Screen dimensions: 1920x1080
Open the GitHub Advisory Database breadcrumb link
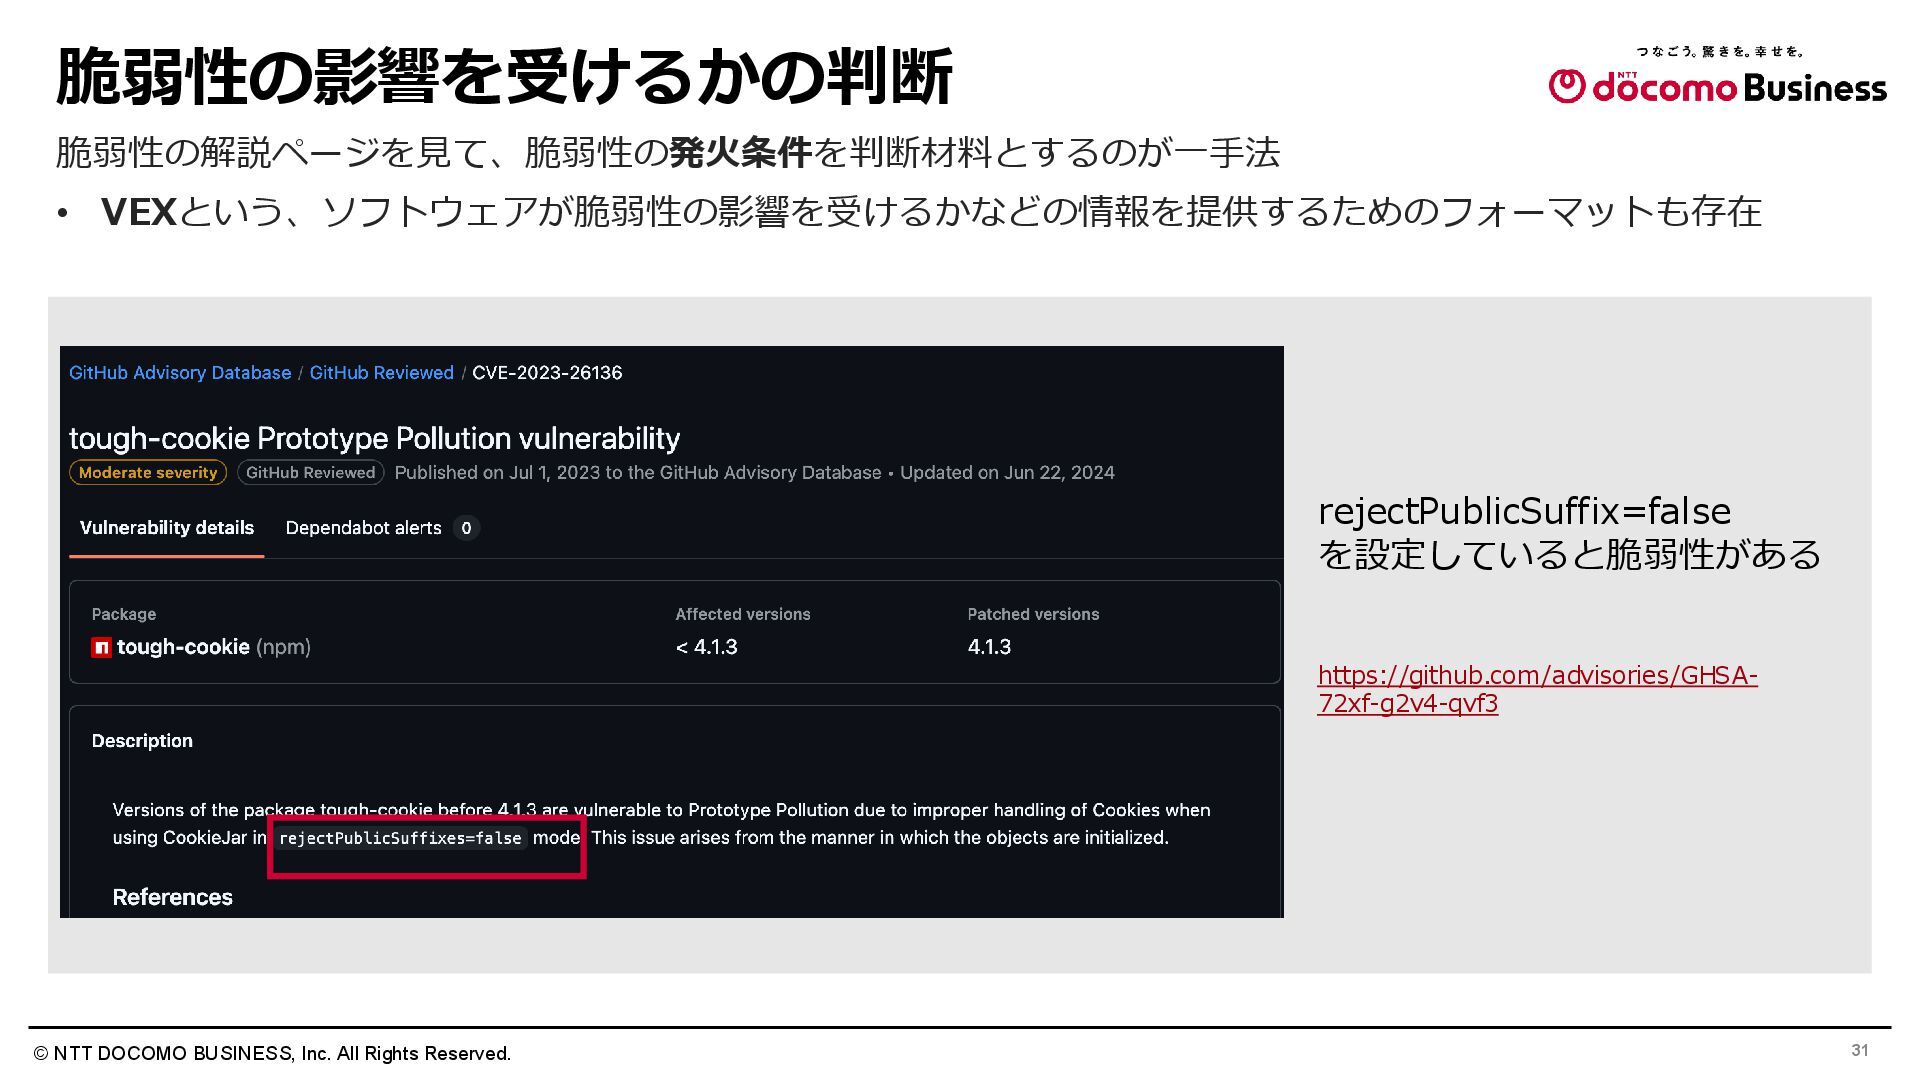pyautogui.click(x=180, y=373)
